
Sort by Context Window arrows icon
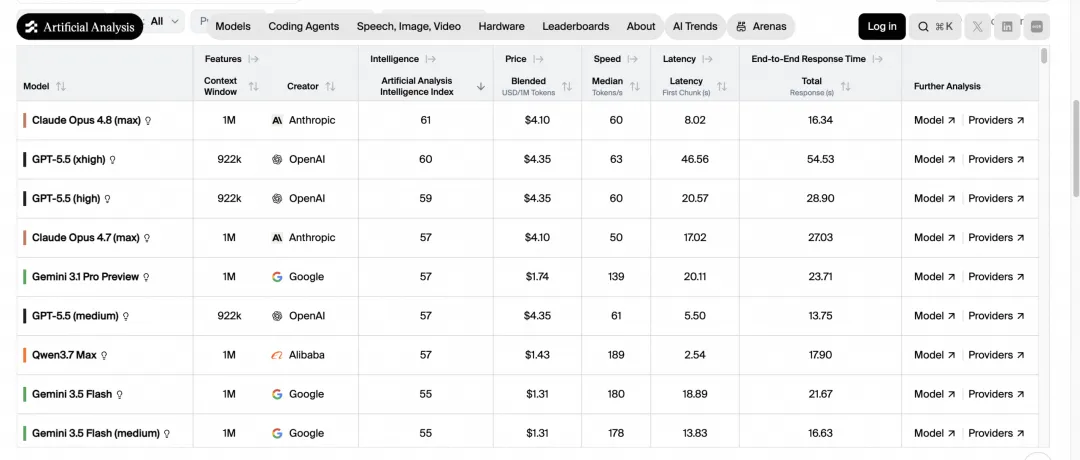253,87
